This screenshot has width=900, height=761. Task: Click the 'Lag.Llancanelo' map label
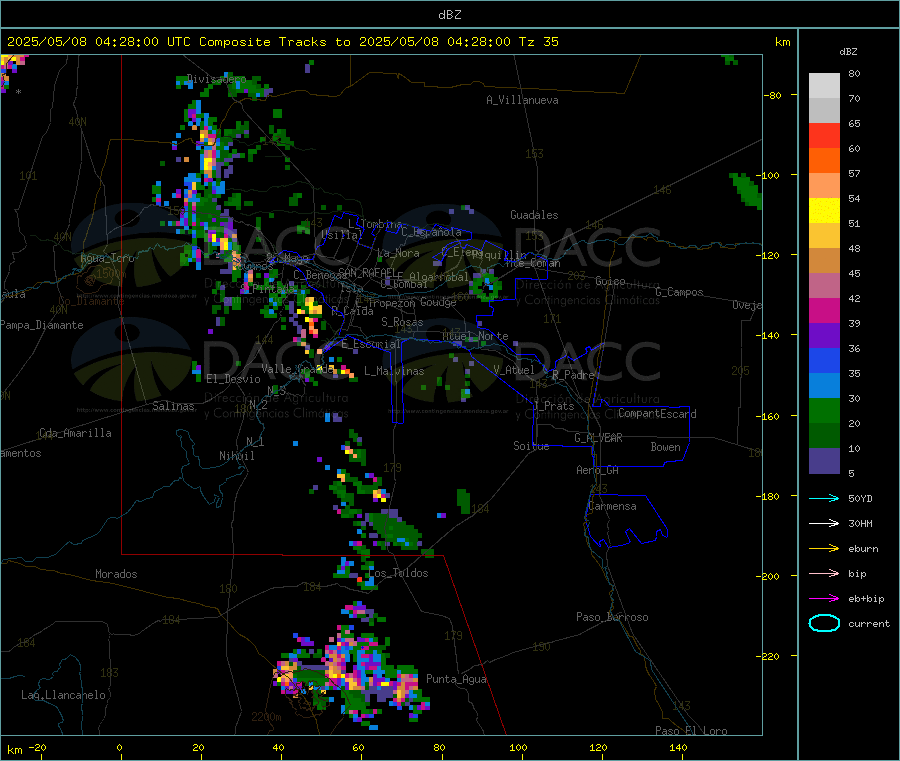pos(63,695)
